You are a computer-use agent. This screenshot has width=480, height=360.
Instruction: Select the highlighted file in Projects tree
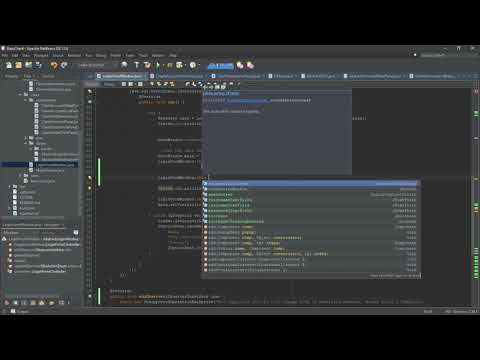click(x=55, y=165)
